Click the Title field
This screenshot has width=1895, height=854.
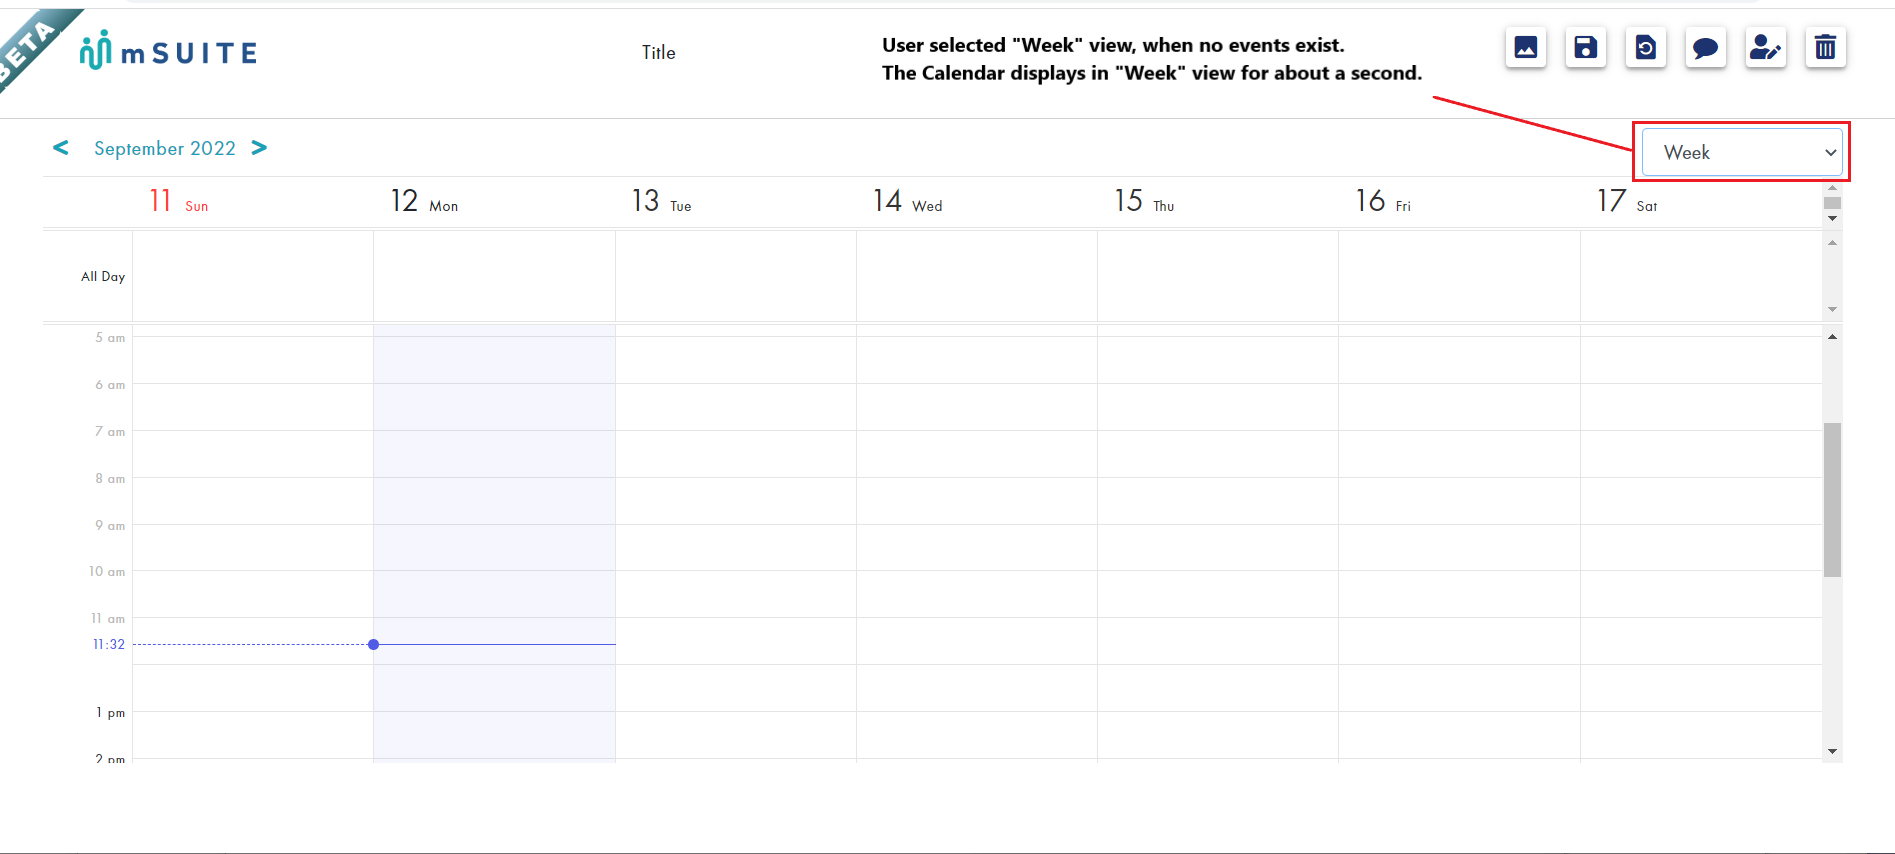[x=658, y=52]
